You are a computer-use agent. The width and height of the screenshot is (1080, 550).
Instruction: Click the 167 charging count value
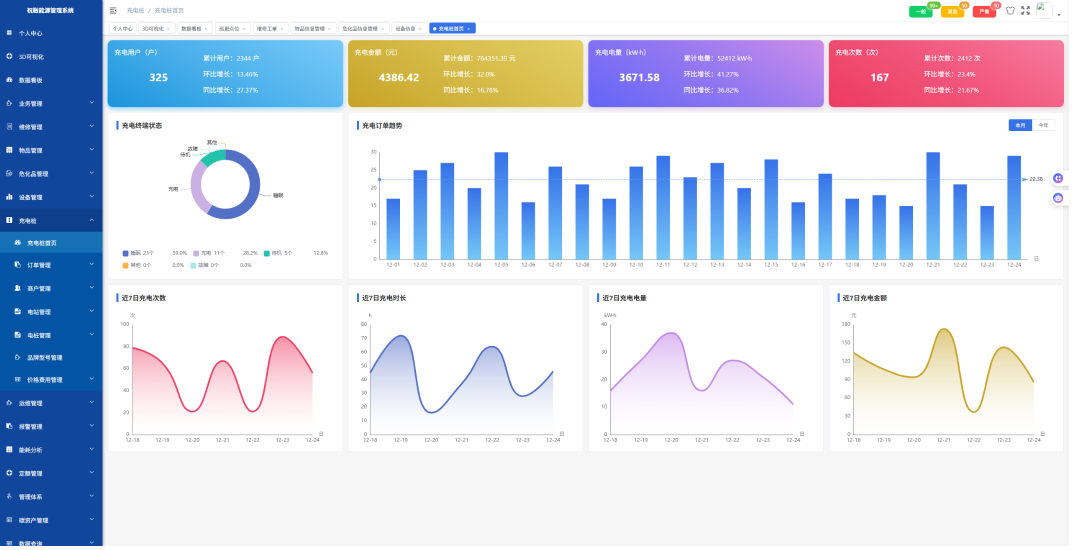[880, 78]
